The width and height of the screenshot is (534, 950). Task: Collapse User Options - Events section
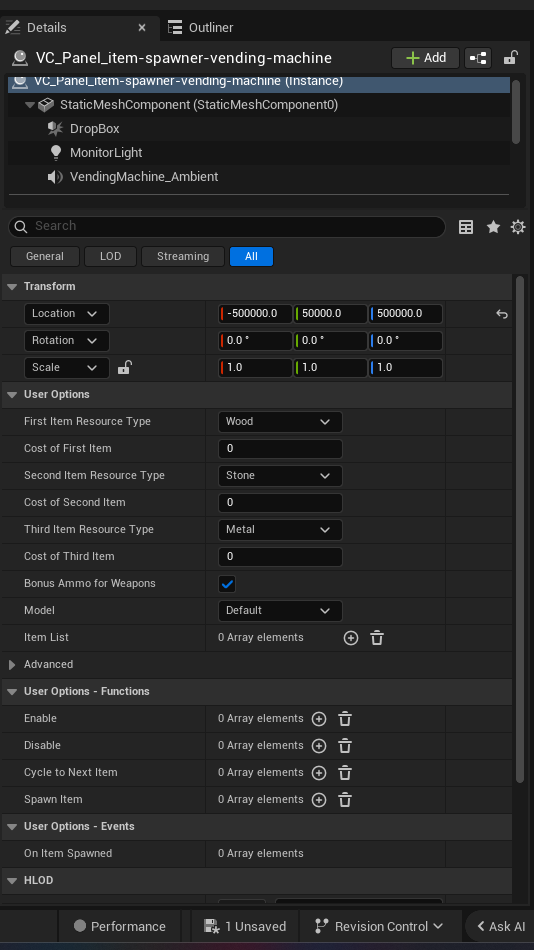(x=12, y=827)
